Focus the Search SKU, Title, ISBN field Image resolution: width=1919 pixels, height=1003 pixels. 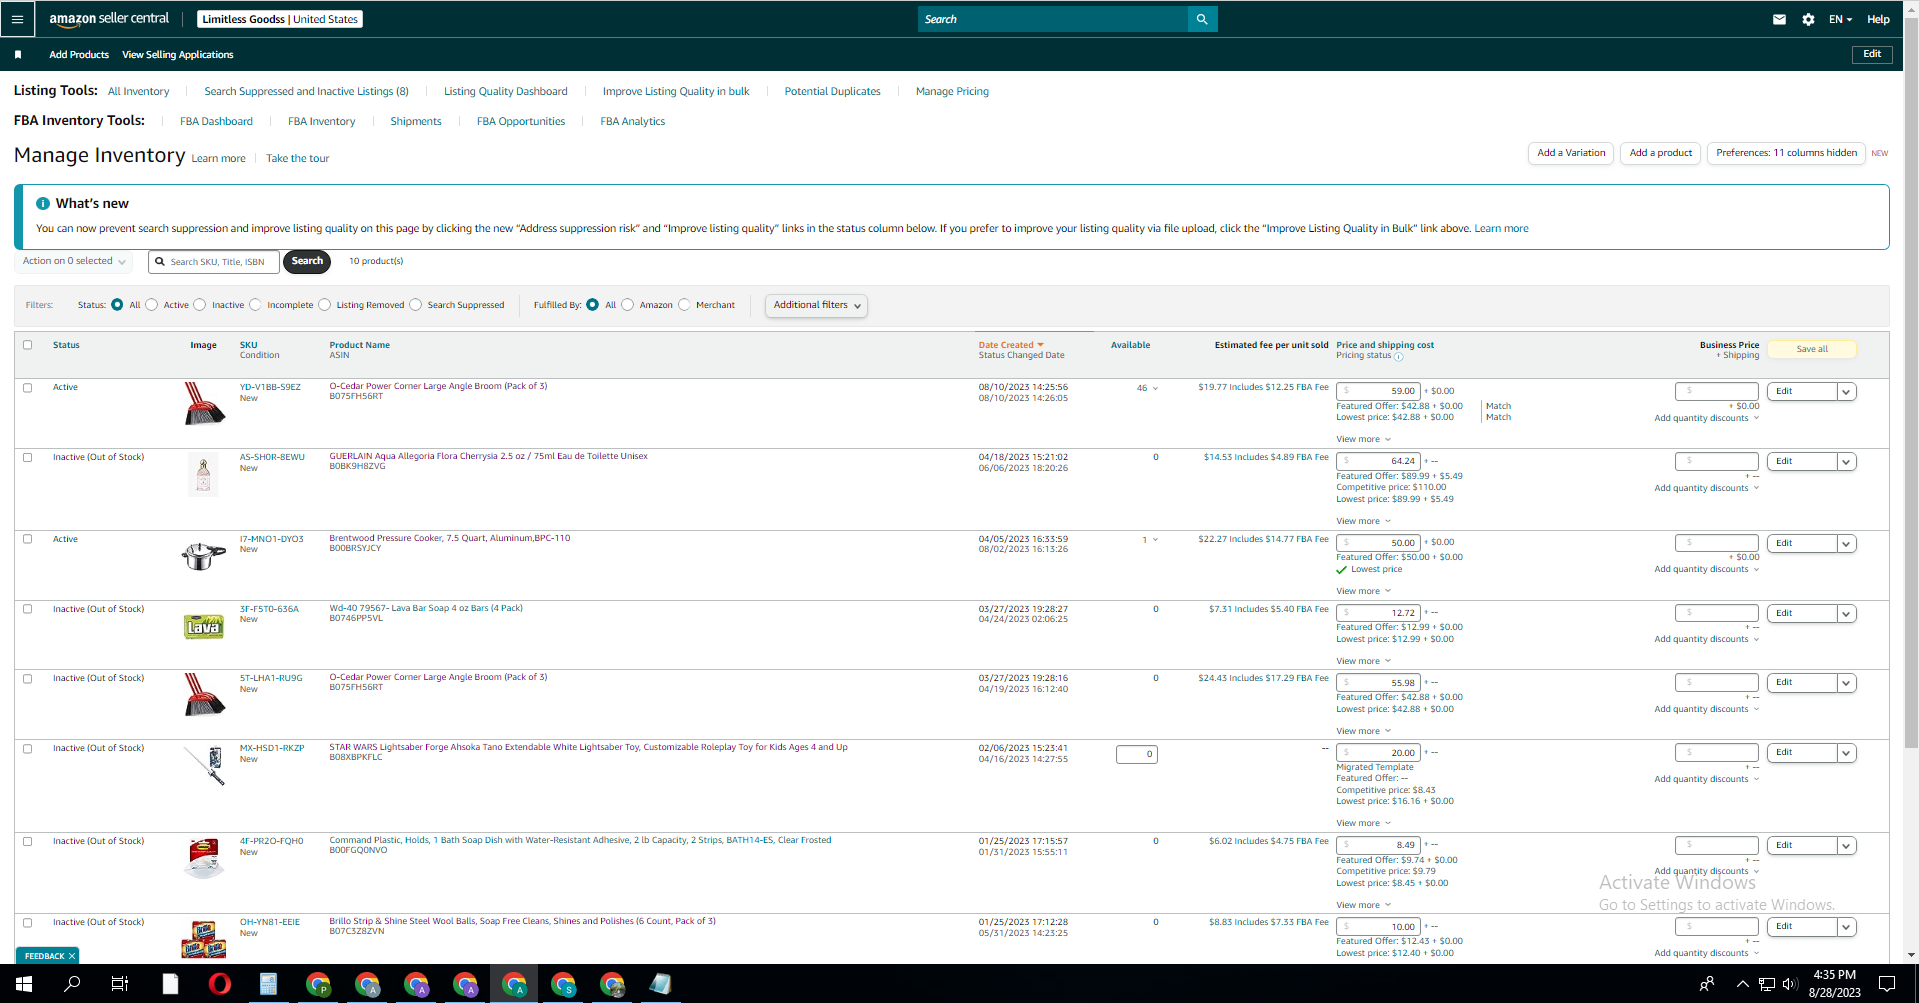214,262
